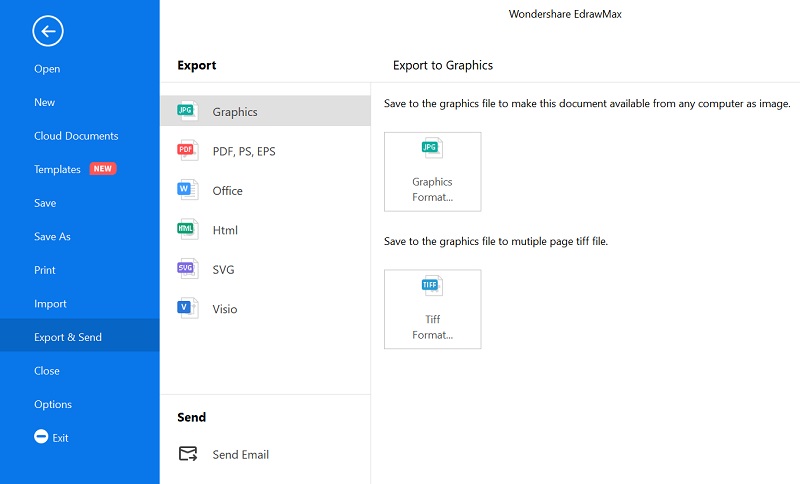Click the green HTML file icon
Image resolution: width=800 pixels, height=484 pixels.
187,229
